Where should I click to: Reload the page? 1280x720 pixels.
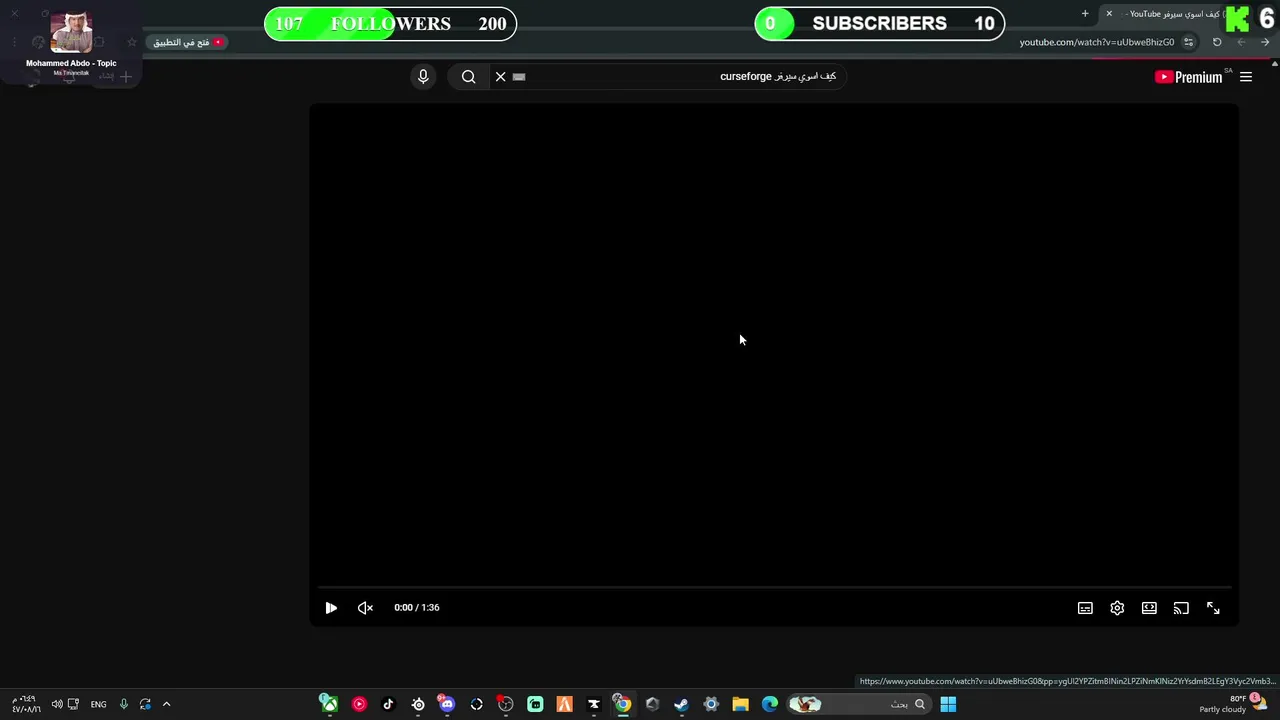click(1217, 42)
